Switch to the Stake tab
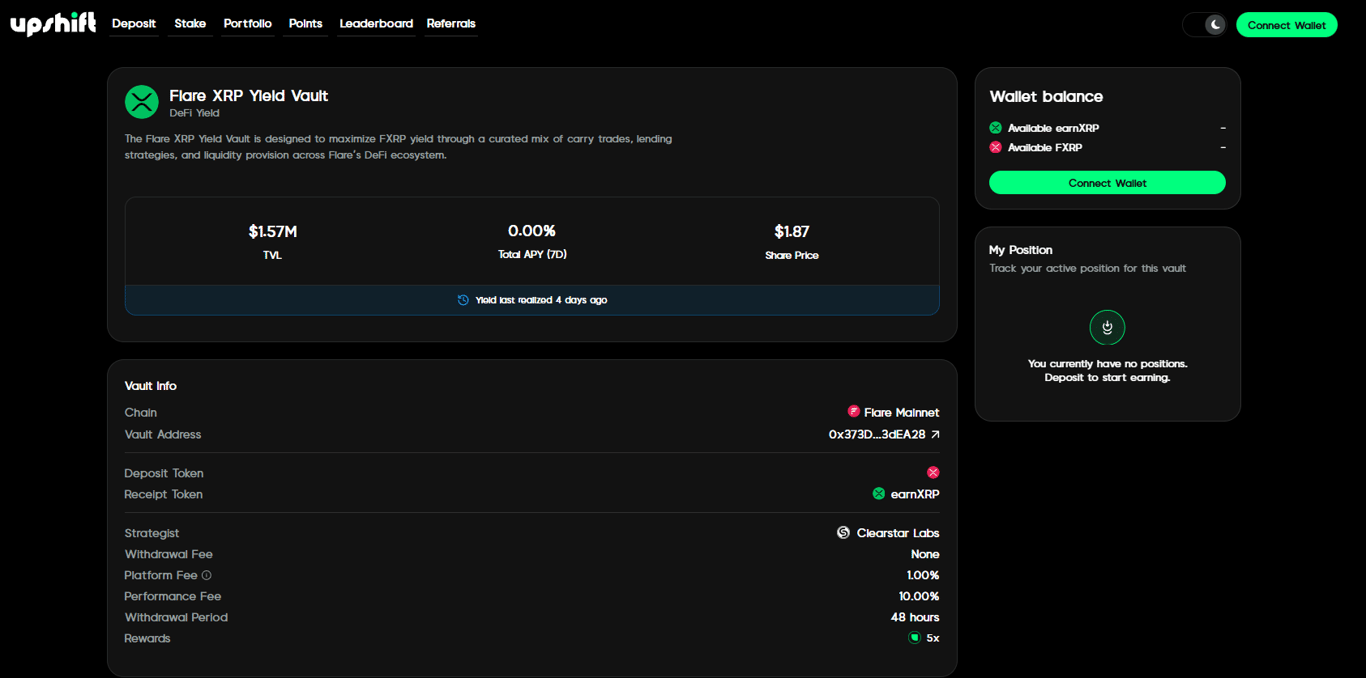The height and width of the screenshot is (678, 1366). (190, 23)
